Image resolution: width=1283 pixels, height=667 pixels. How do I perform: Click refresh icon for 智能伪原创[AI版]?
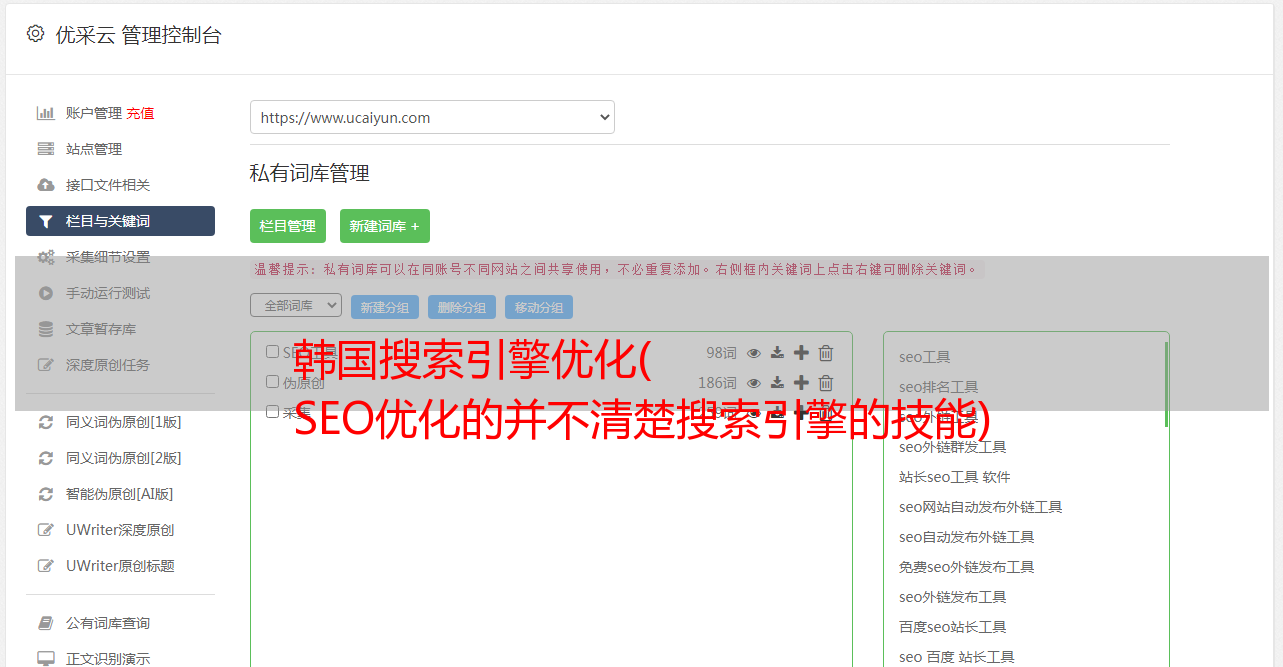click(x=46, y=494)
